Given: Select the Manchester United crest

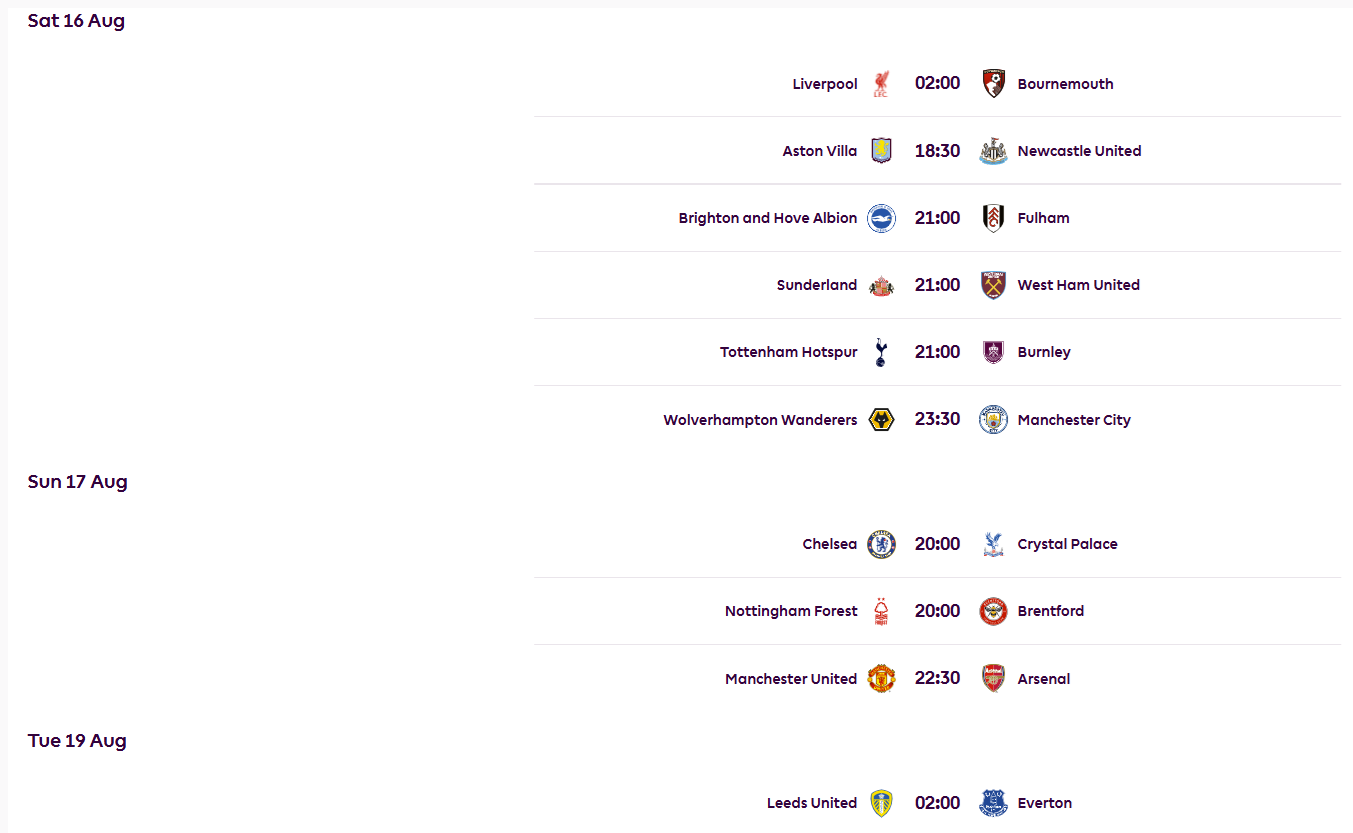Looking at the screenshot, I should point(881,678).
